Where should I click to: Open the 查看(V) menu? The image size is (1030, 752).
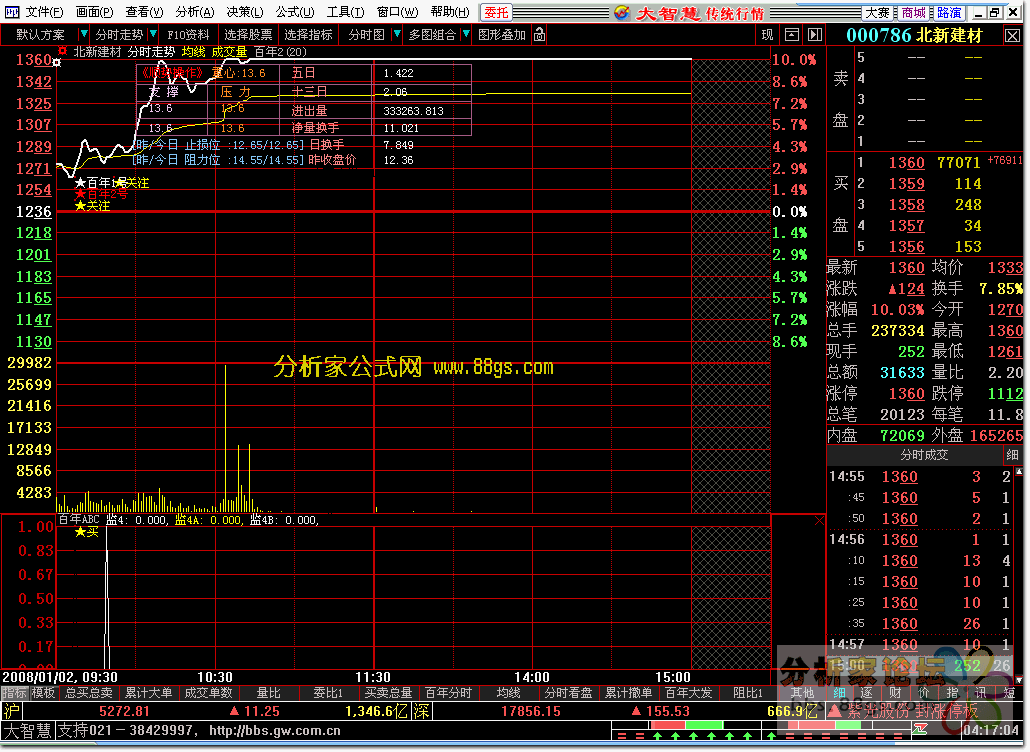[144, 12]
